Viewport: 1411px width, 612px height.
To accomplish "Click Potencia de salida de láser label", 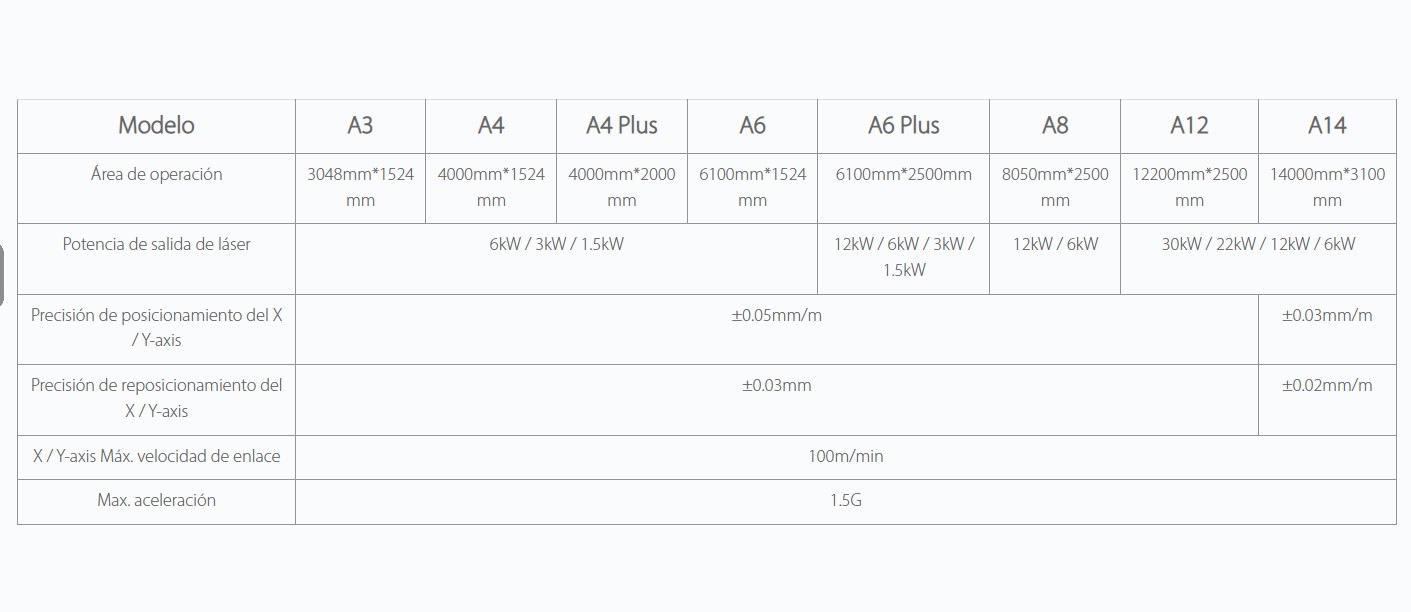I will [156, 244].
